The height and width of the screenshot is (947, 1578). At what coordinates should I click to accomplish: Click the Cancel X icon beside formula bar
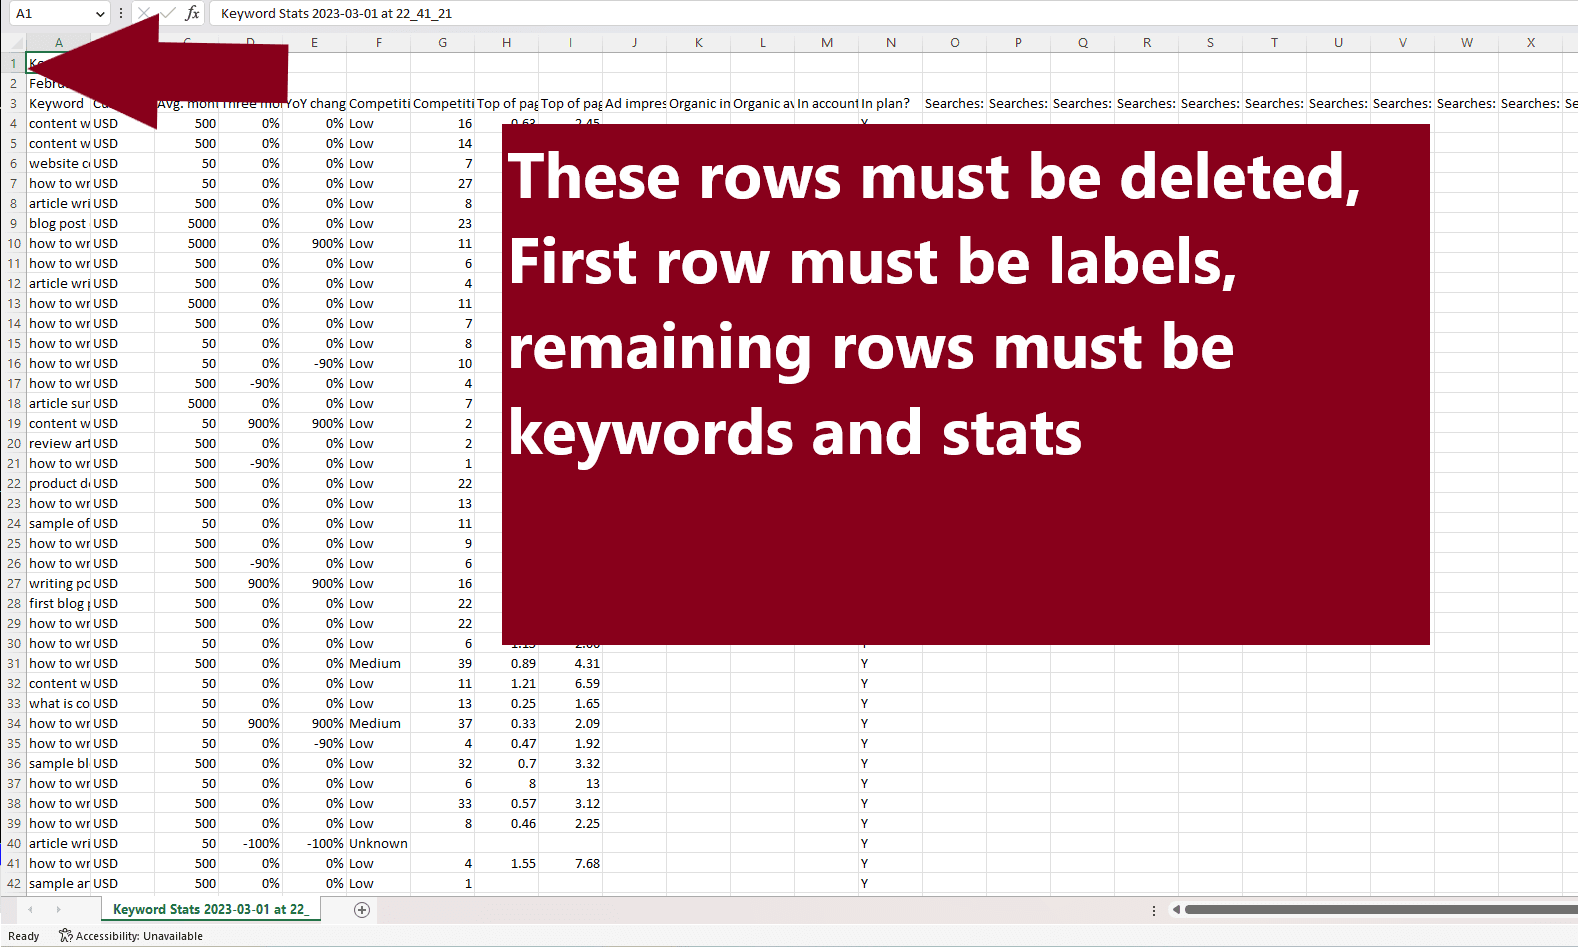coord(144,13)
